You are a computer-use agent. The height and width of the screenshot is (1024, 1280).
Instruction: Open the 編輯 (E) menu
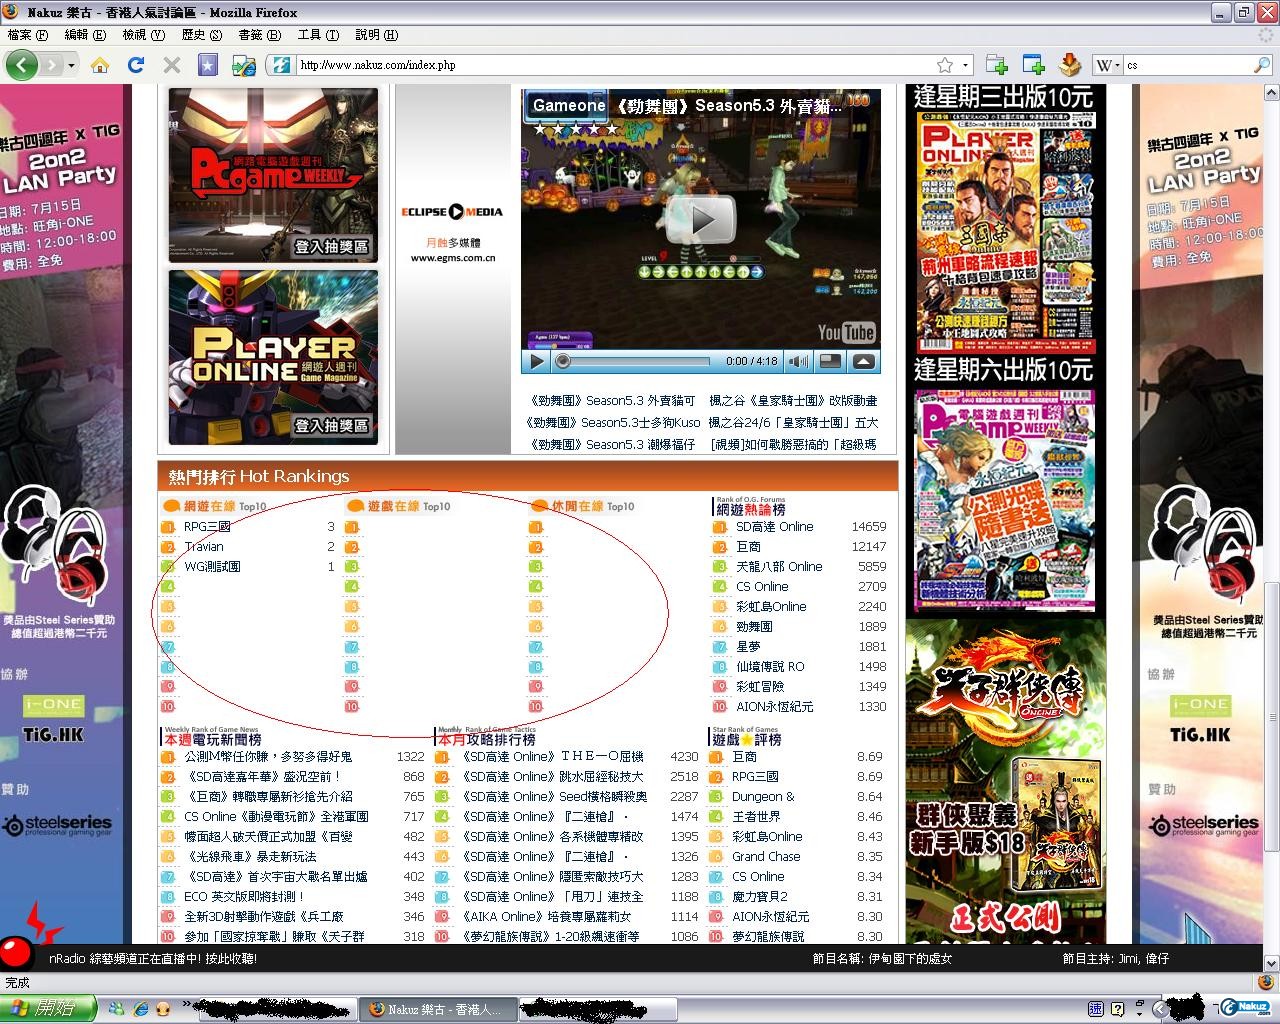coord(84,35)
